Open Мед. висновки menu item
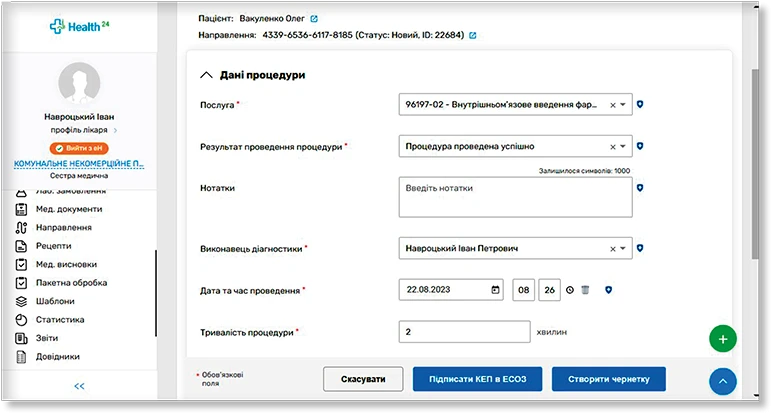 [x=66, y=265]
